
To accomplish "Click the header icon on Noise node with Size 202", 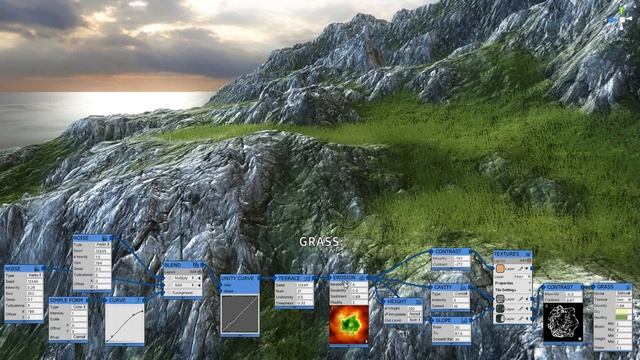I will point(36,269).
